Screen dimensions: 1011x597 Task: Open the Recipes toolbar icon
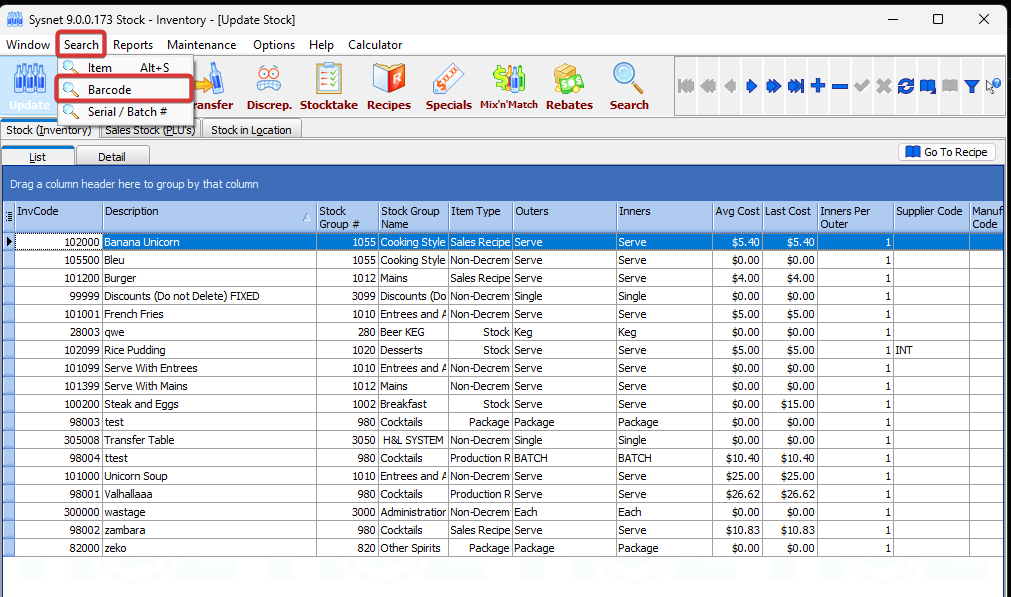(x=389, y=87)
